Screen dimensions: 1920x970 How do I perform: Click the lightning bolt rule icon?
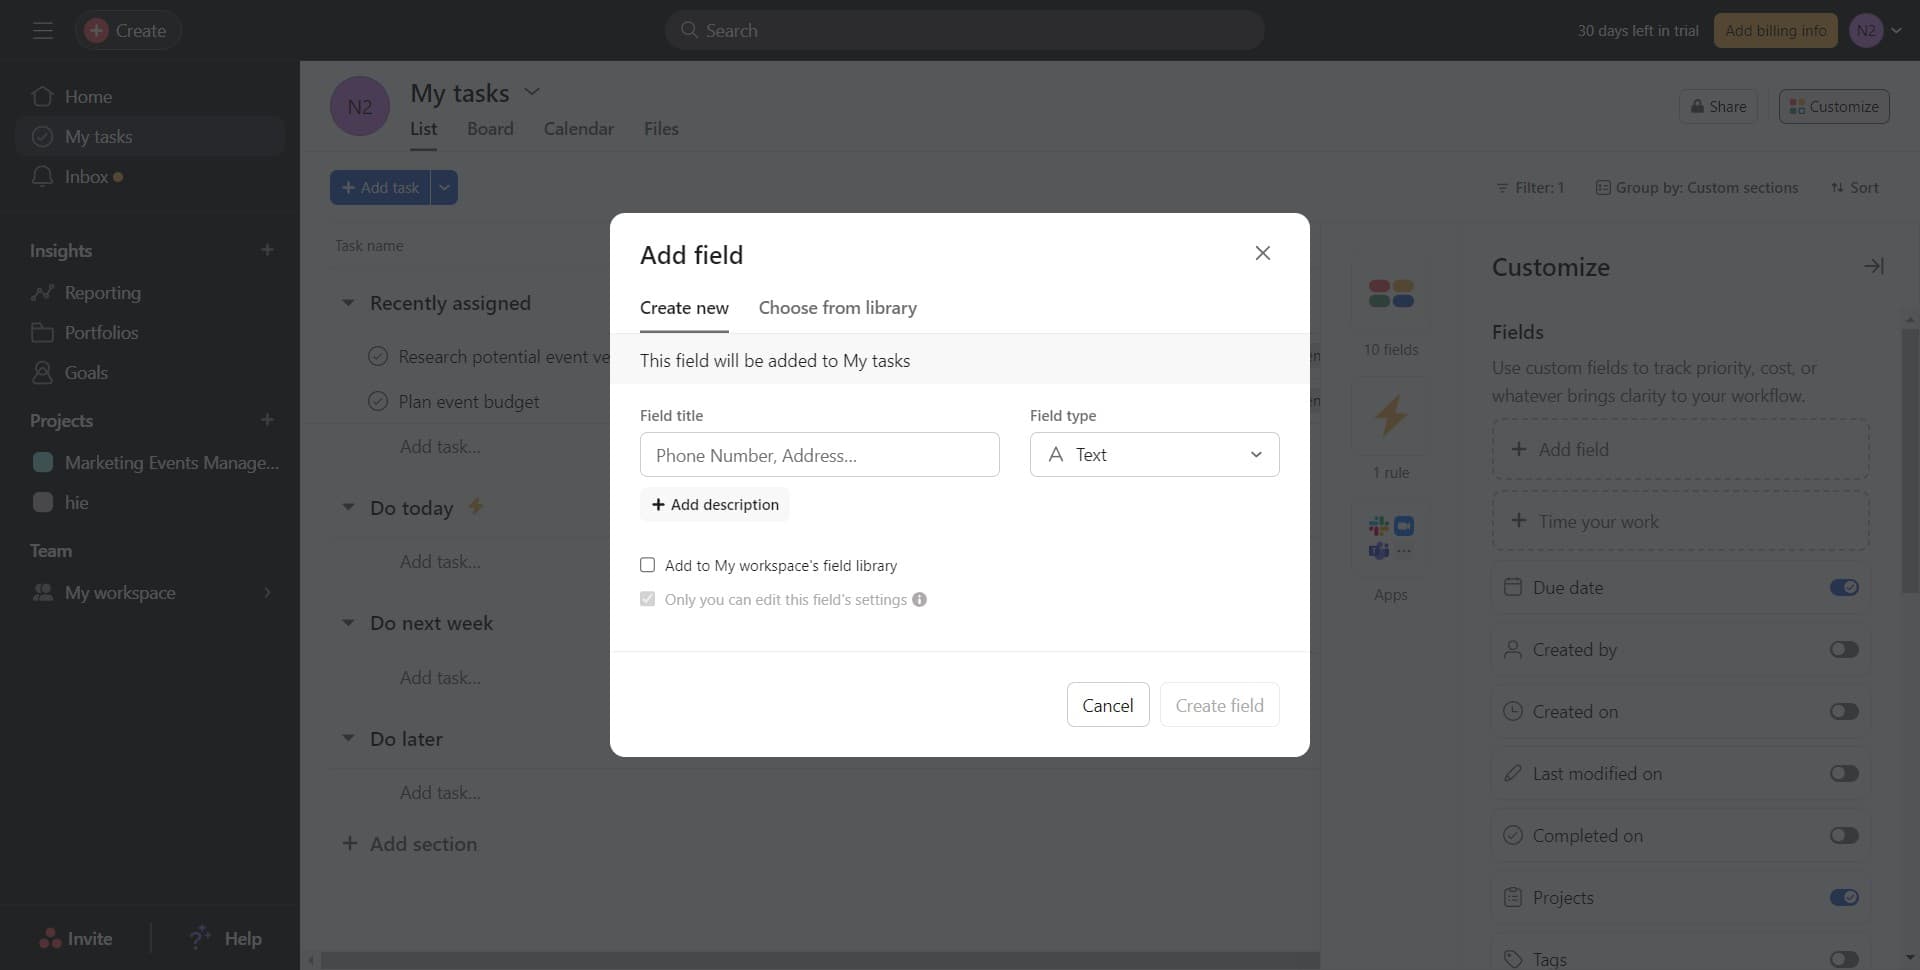1390,416
